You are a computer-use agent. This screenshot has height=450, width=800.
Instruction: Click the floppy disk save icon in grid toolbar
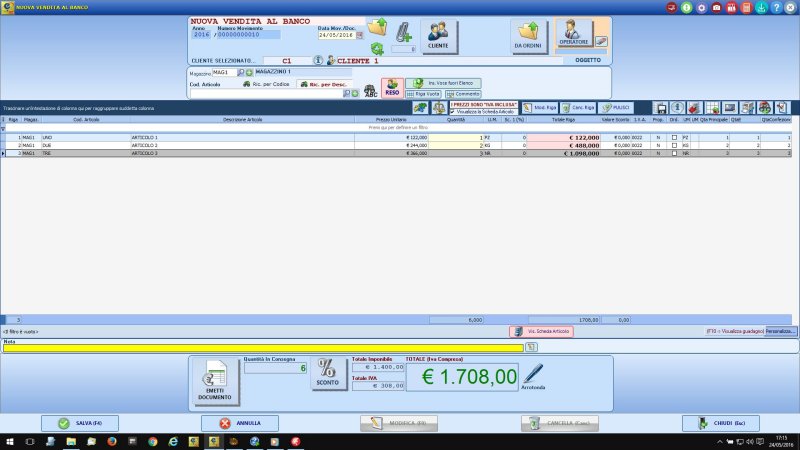(x=661, y=108)
